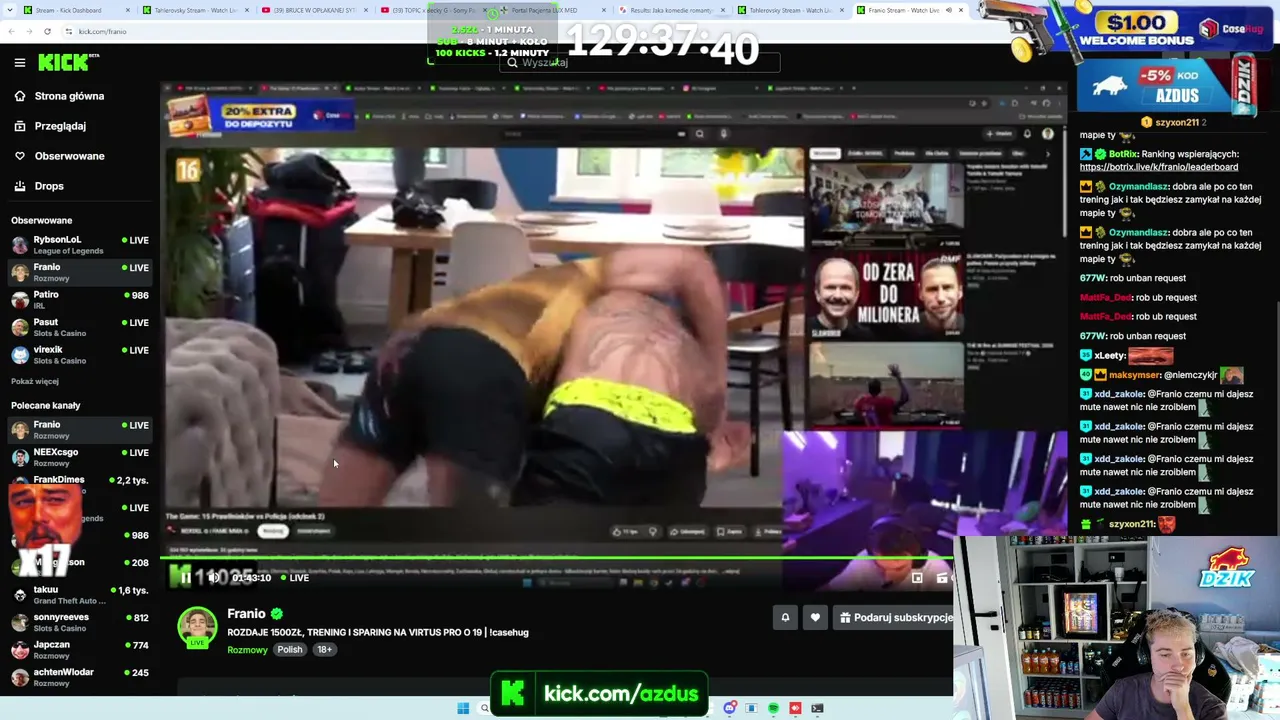The image size is (1280, 720).
Task: Click BotRix username in chat
Action: coord(1123,154)
